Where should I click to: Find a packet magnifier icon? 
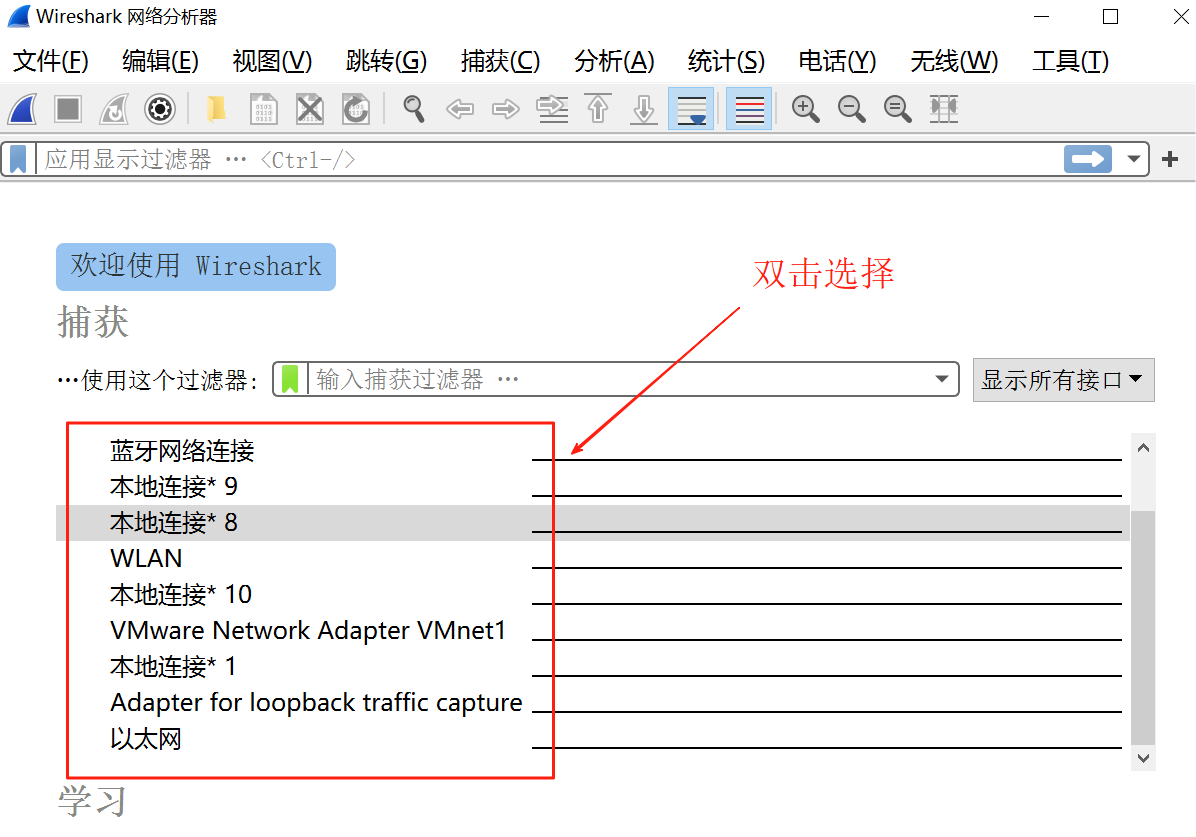(413, 109)
